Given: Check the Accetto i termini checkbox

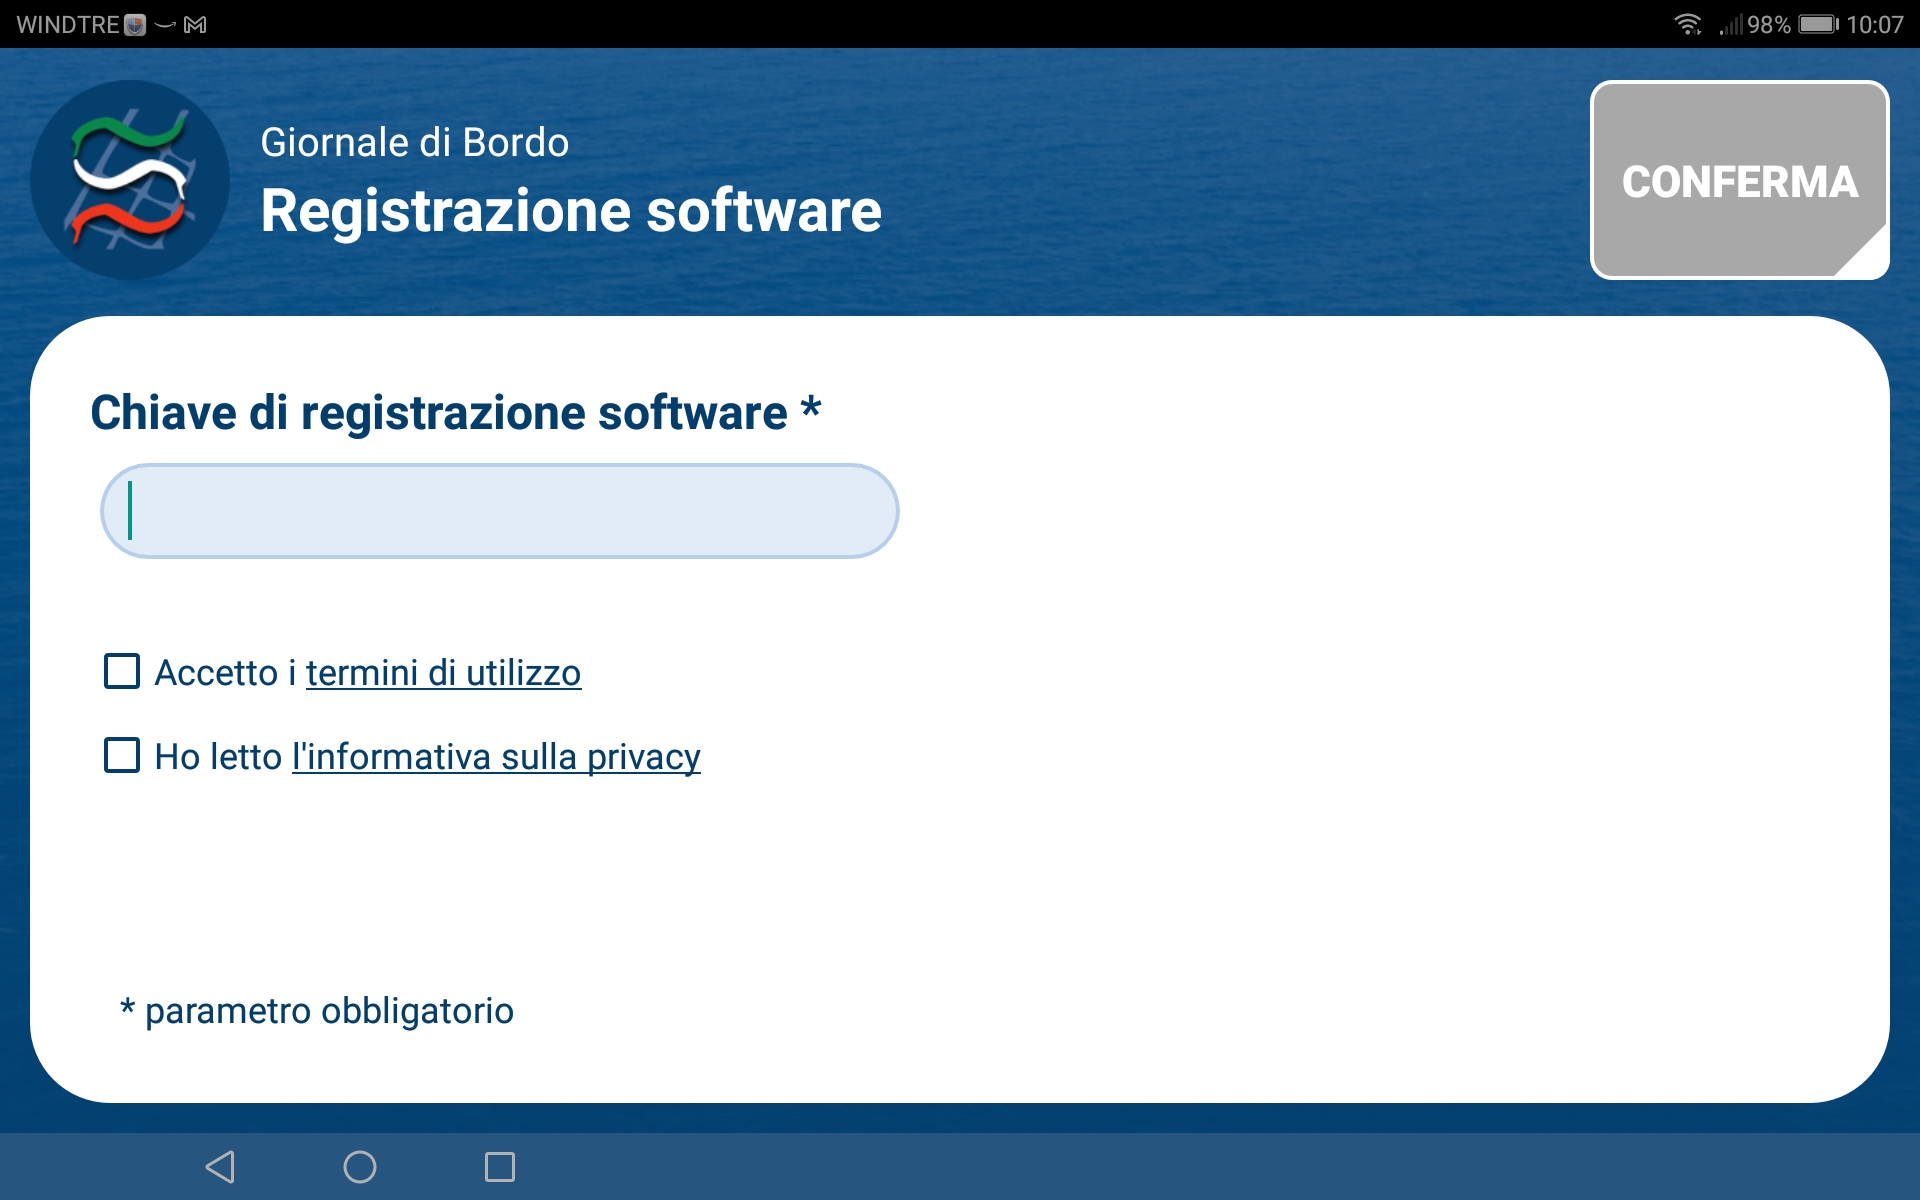Looking at the screenshot, I should pos(122,671).
